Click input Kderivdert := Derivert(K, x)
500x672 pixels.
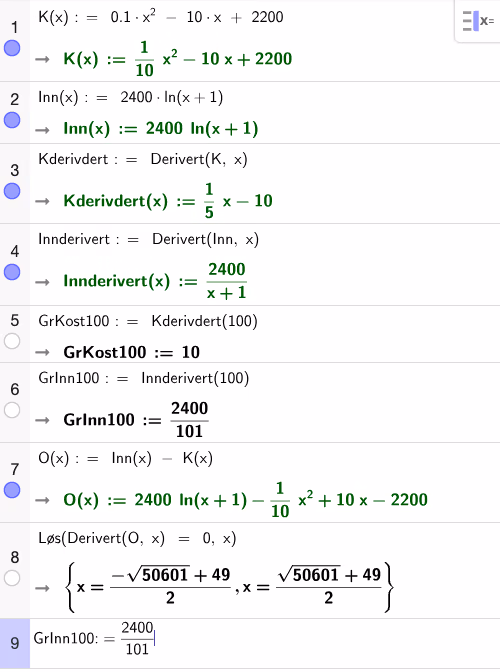pyautogui.click(x=143, y=159)
